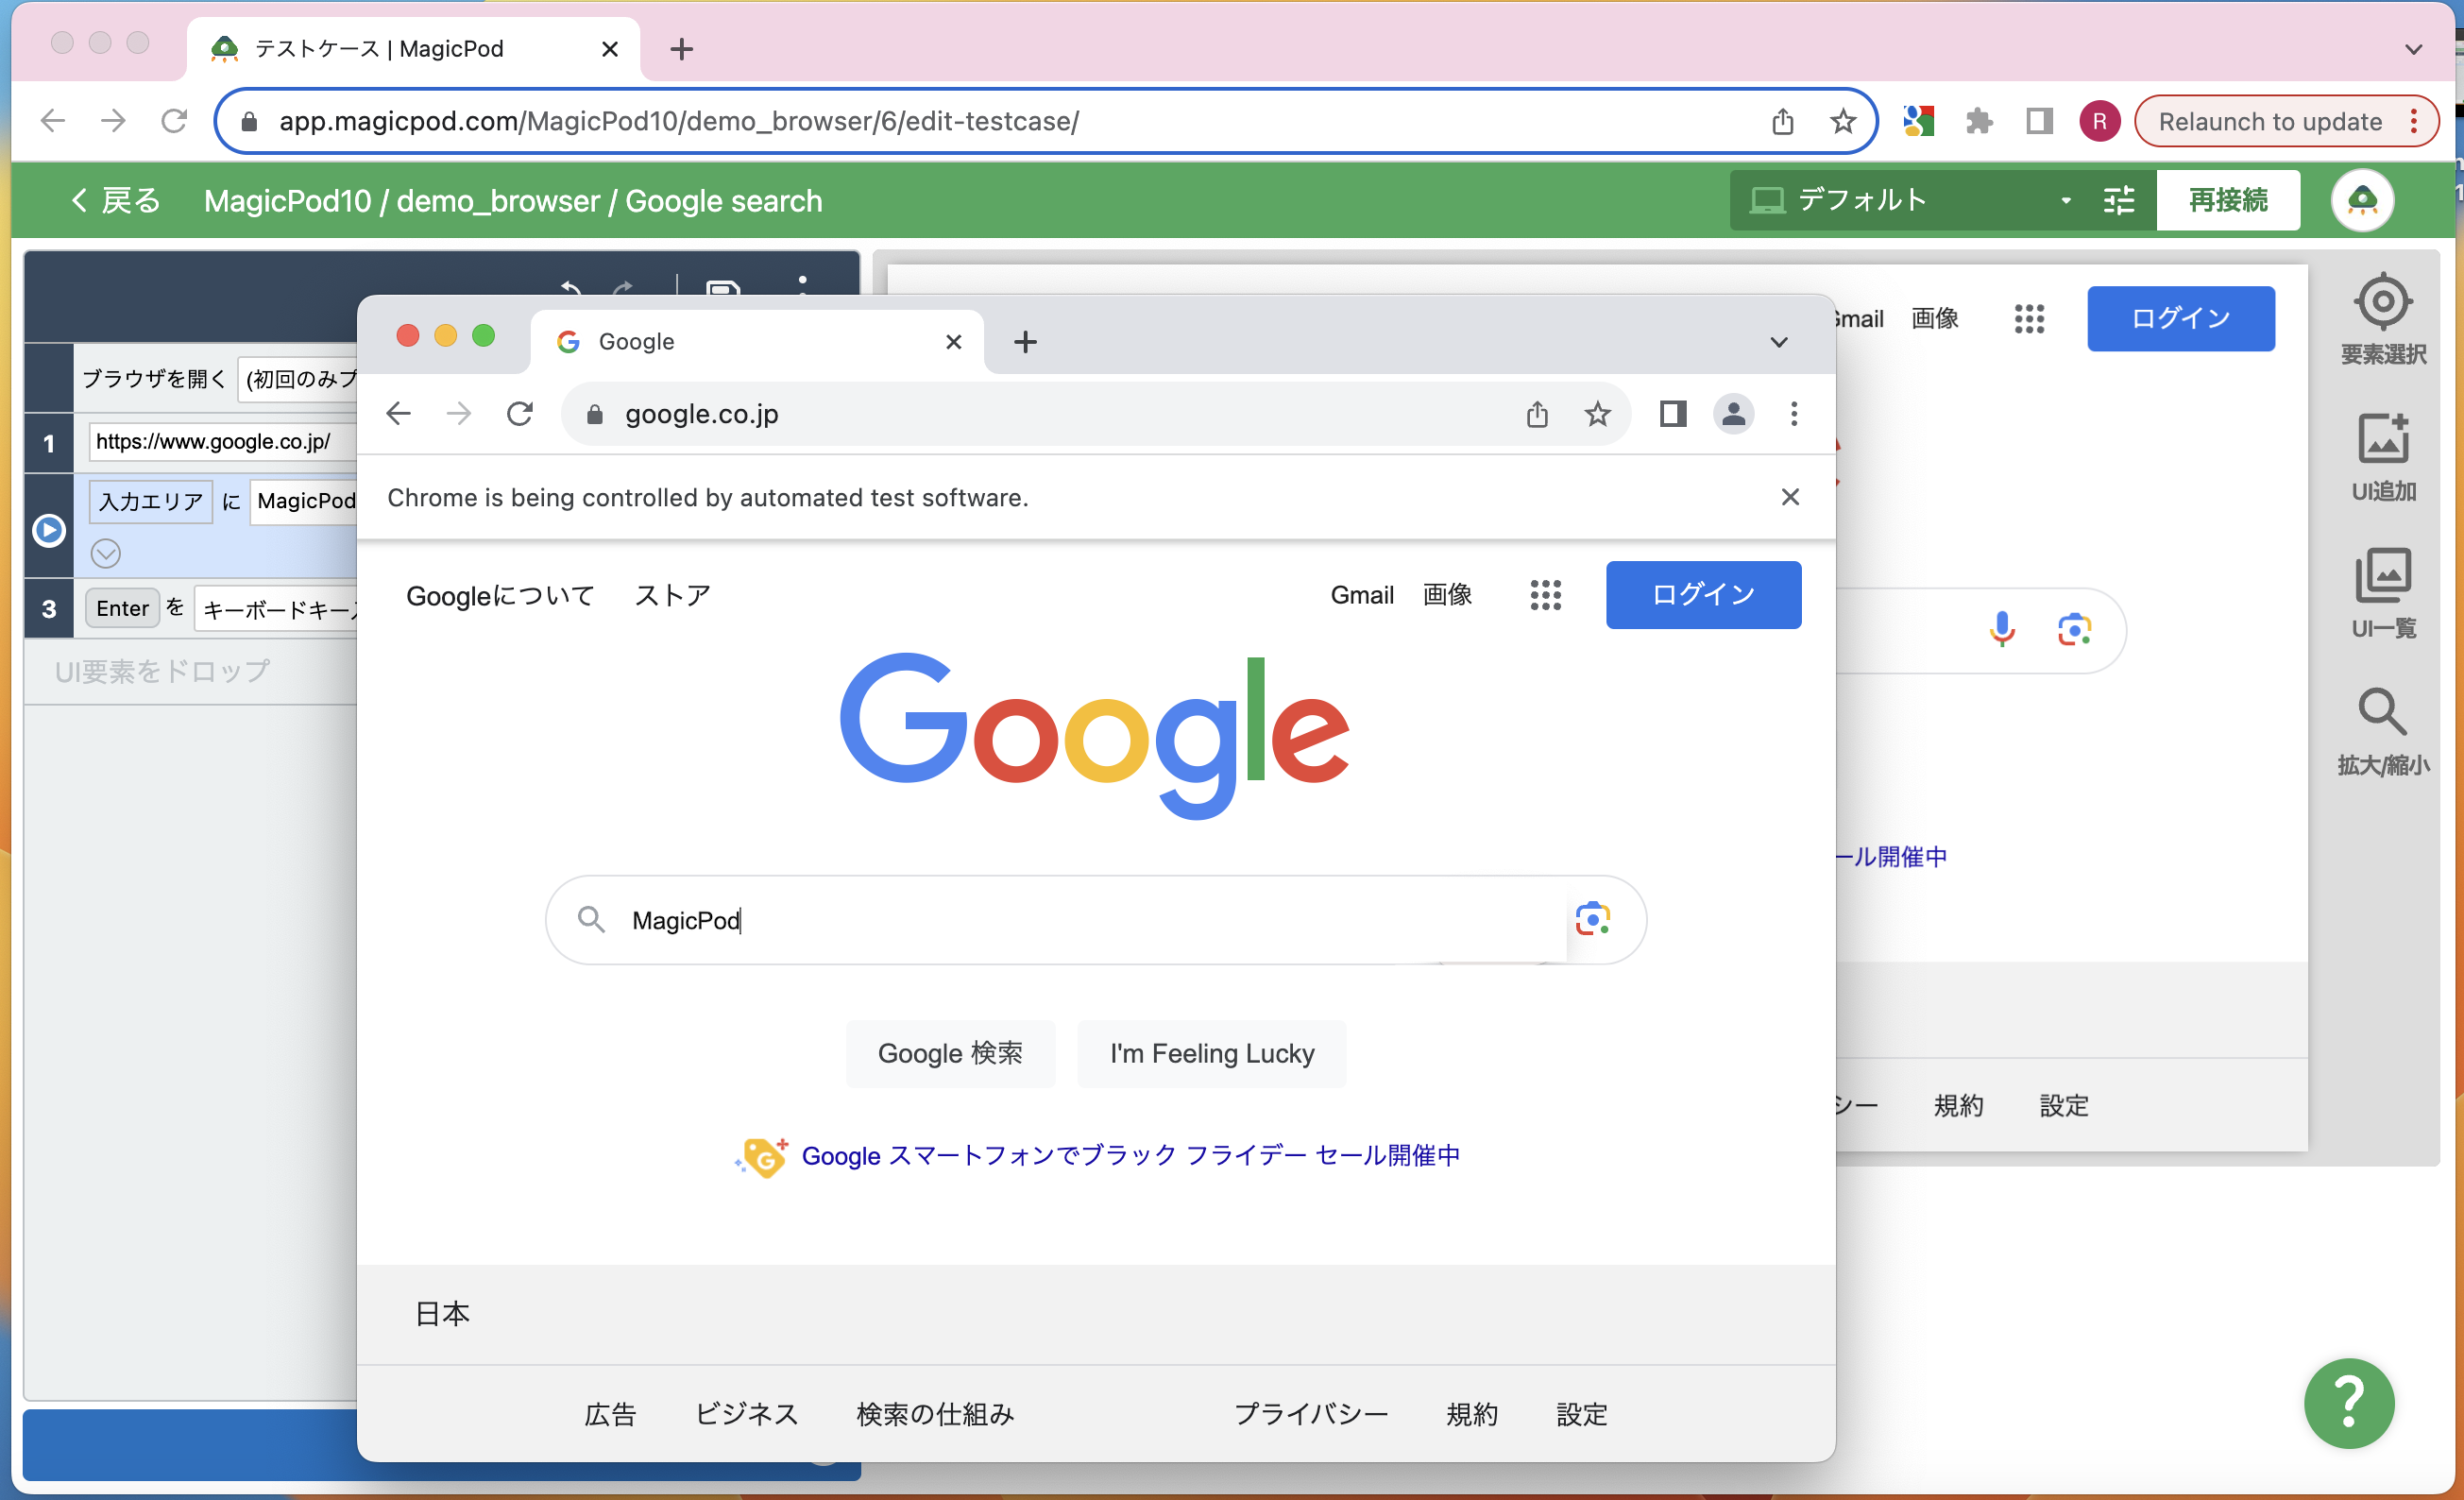
Task: Click forward arrow in MagicPod browser window
Action: click(x=113, y=121)
